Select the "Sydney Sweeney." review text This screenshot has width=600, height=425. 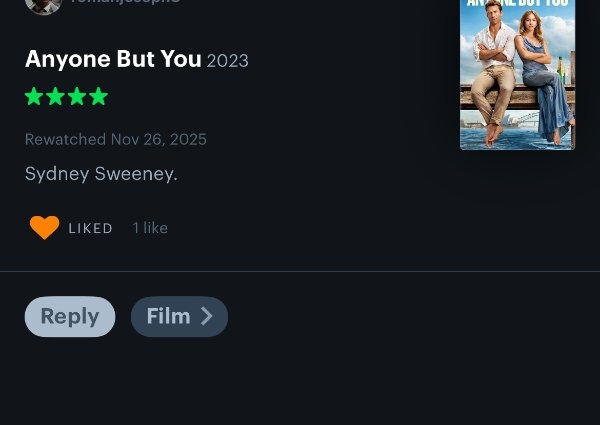pyautogui.click(x=101, y=174)
